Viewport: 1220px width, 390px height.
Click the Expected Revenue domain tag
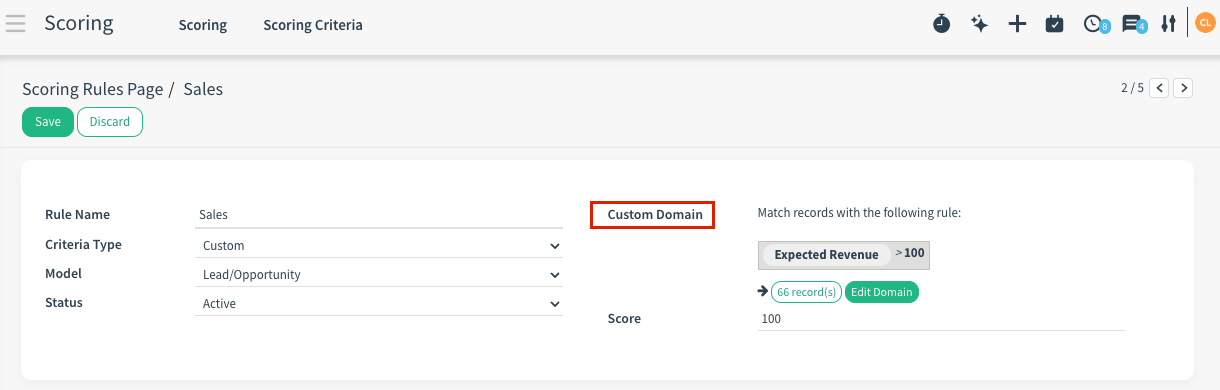(826, 255)
